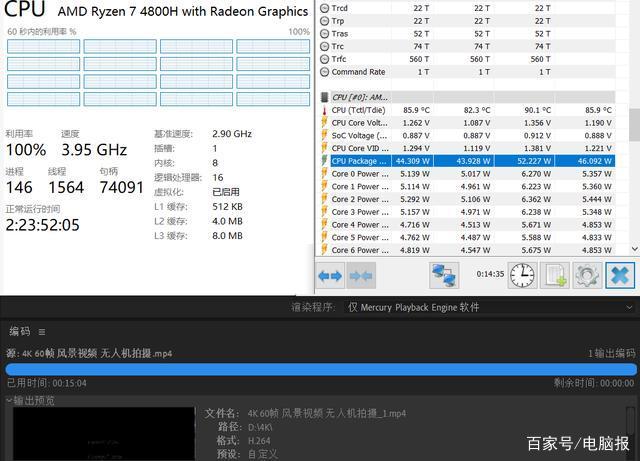
Task: Select the Core 6 Power row label
Action: click(360, 250)
